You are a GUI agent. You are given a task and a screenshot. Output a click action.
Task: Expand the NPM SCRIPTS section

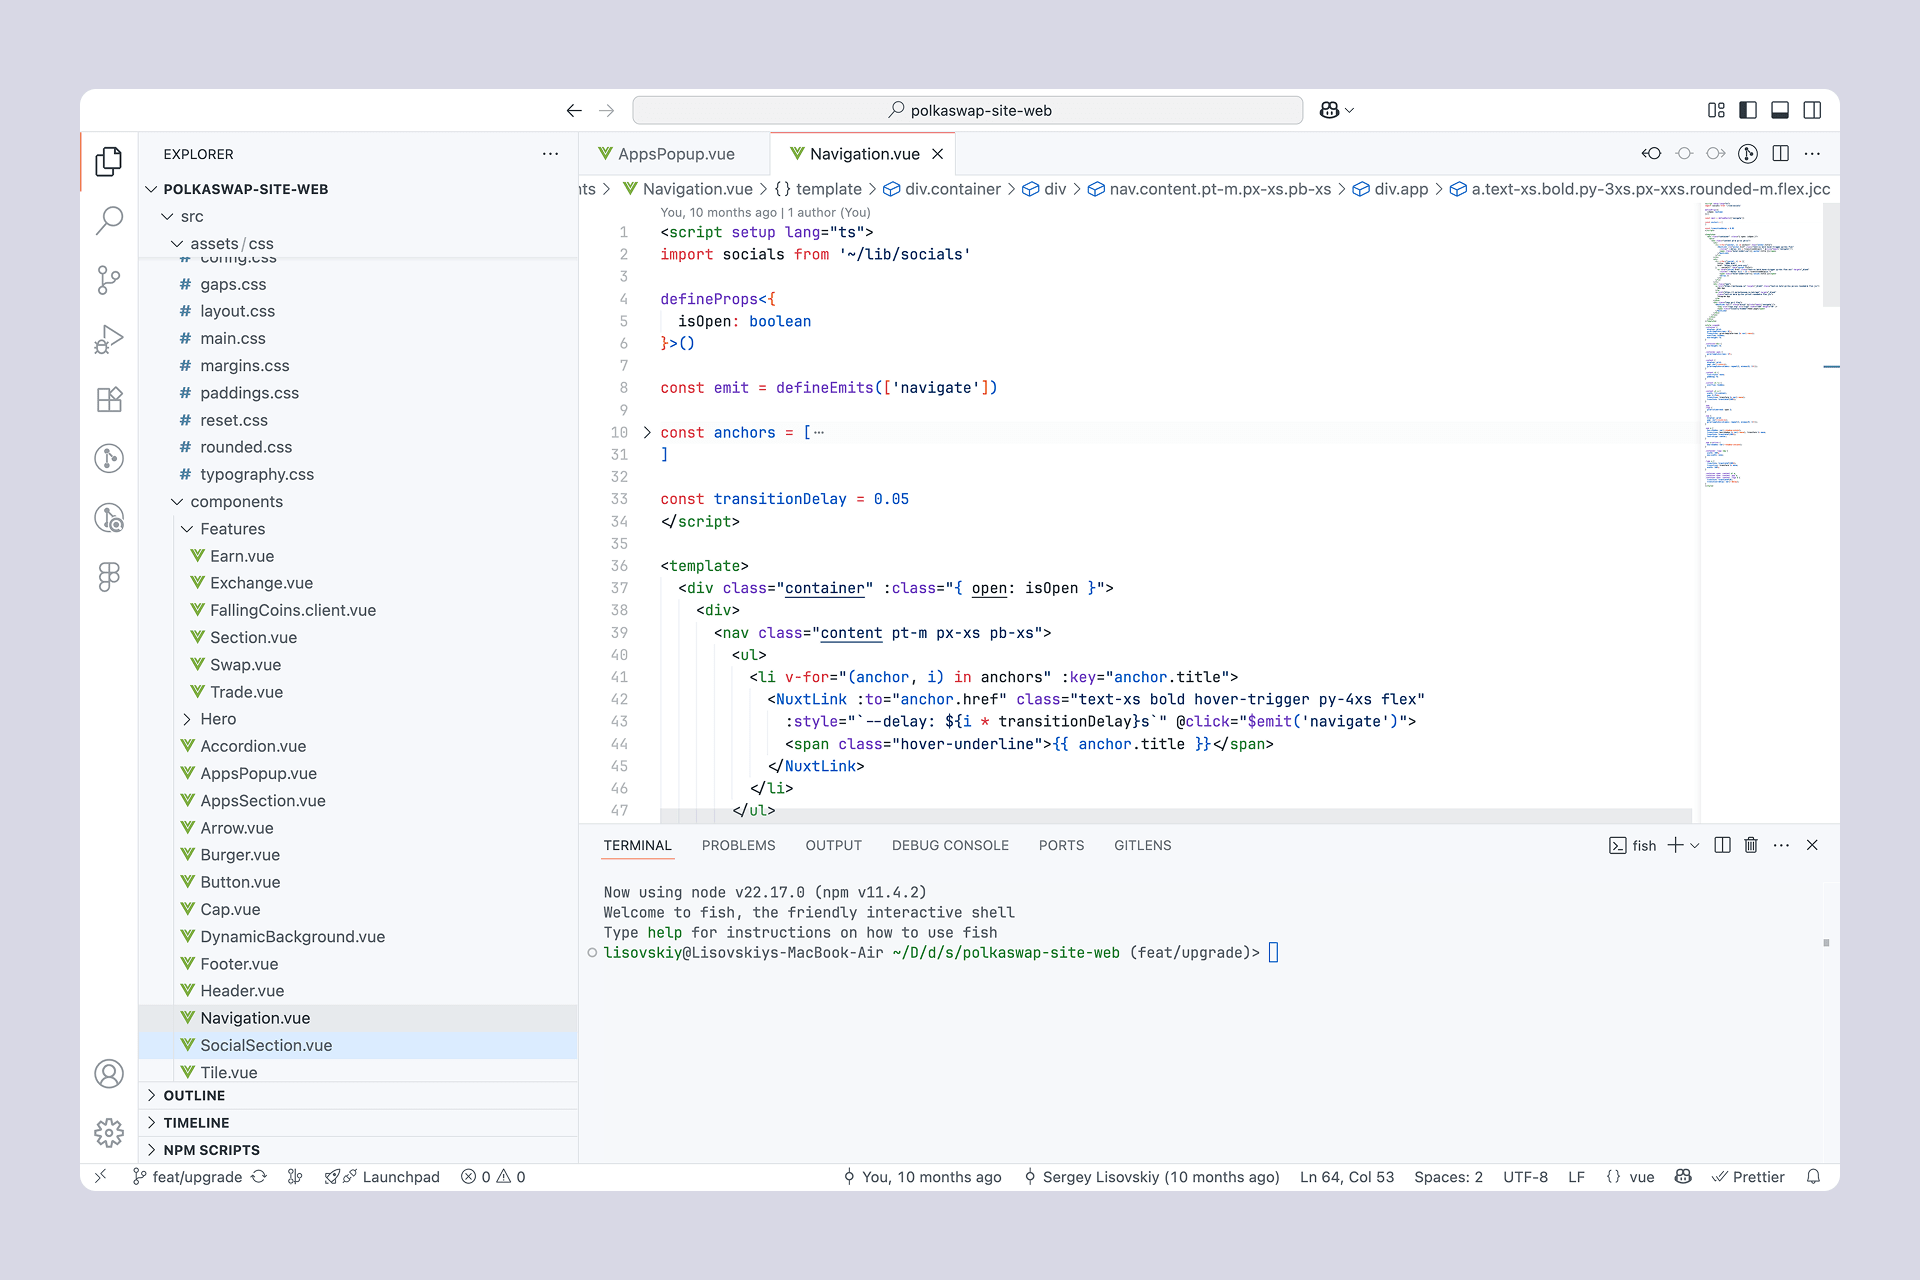(358, 1150)
